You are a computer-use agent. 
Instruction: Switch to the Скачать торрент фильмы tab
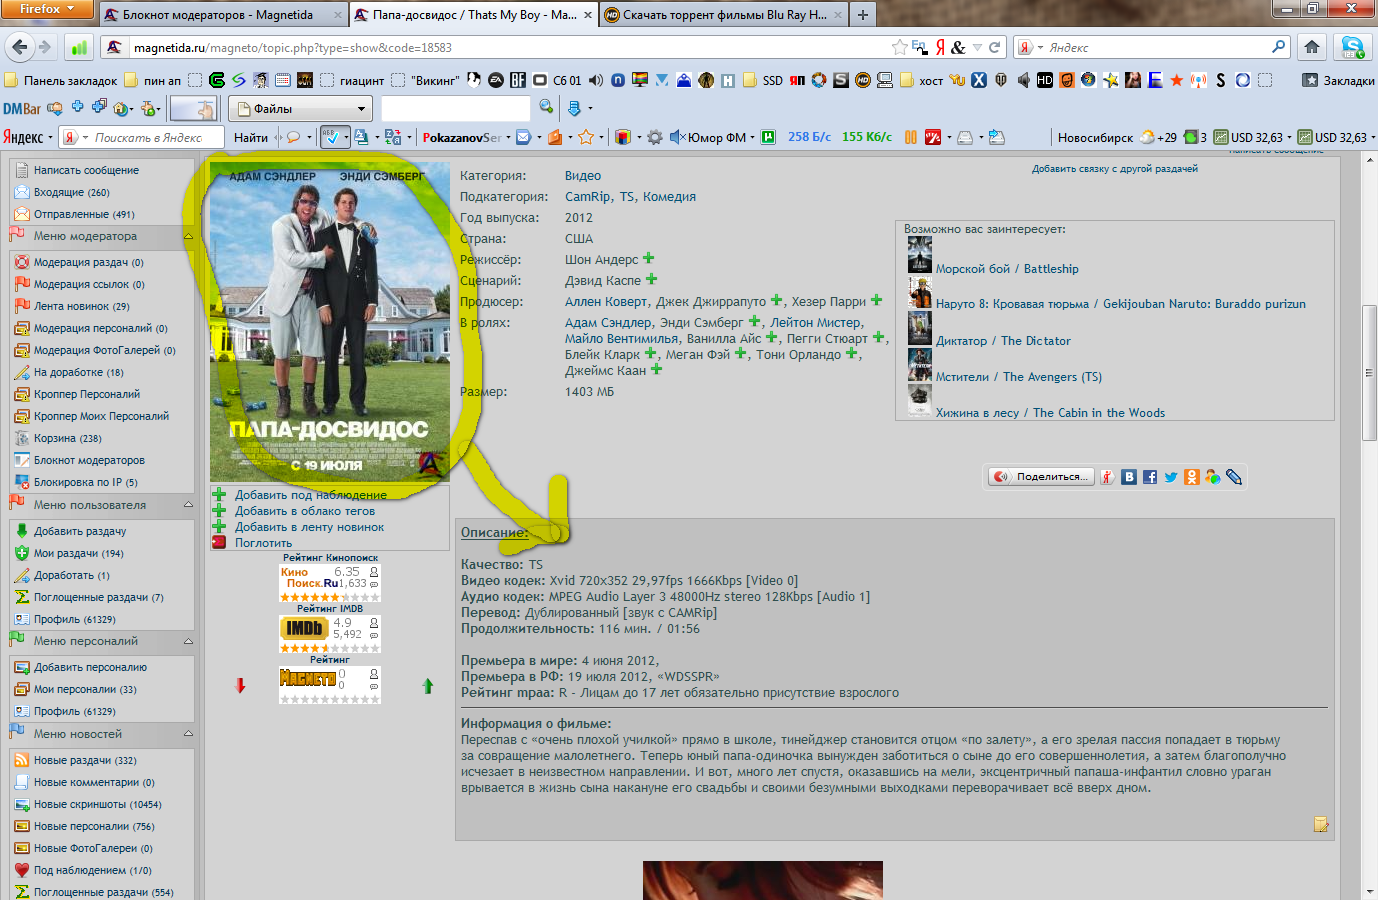click(x=724, y=15)
